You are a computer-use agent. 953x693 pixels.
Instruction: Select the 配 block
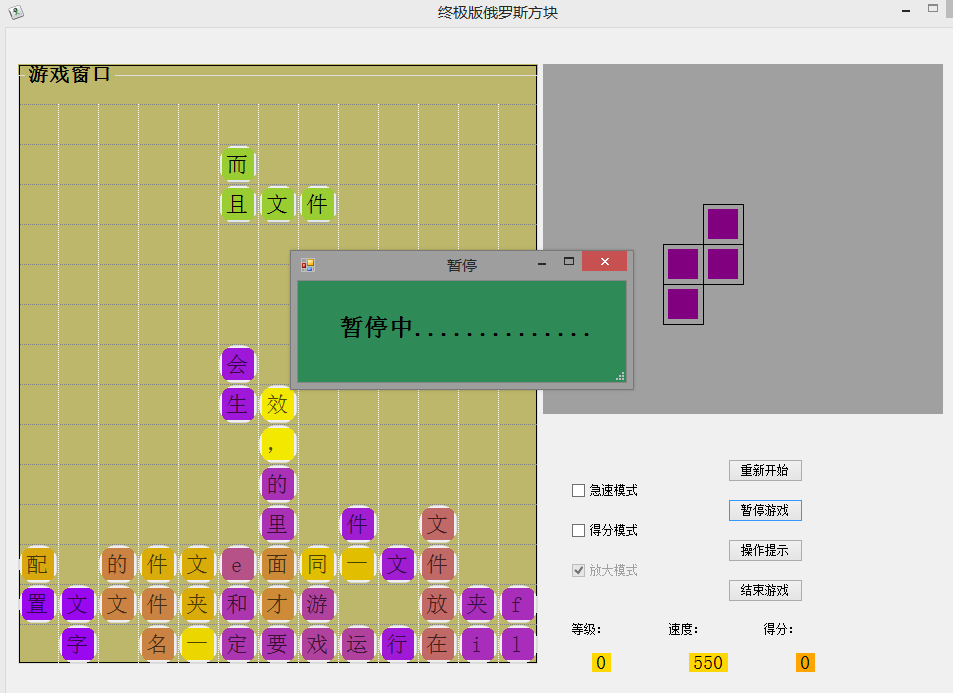(x=38, y=564)
